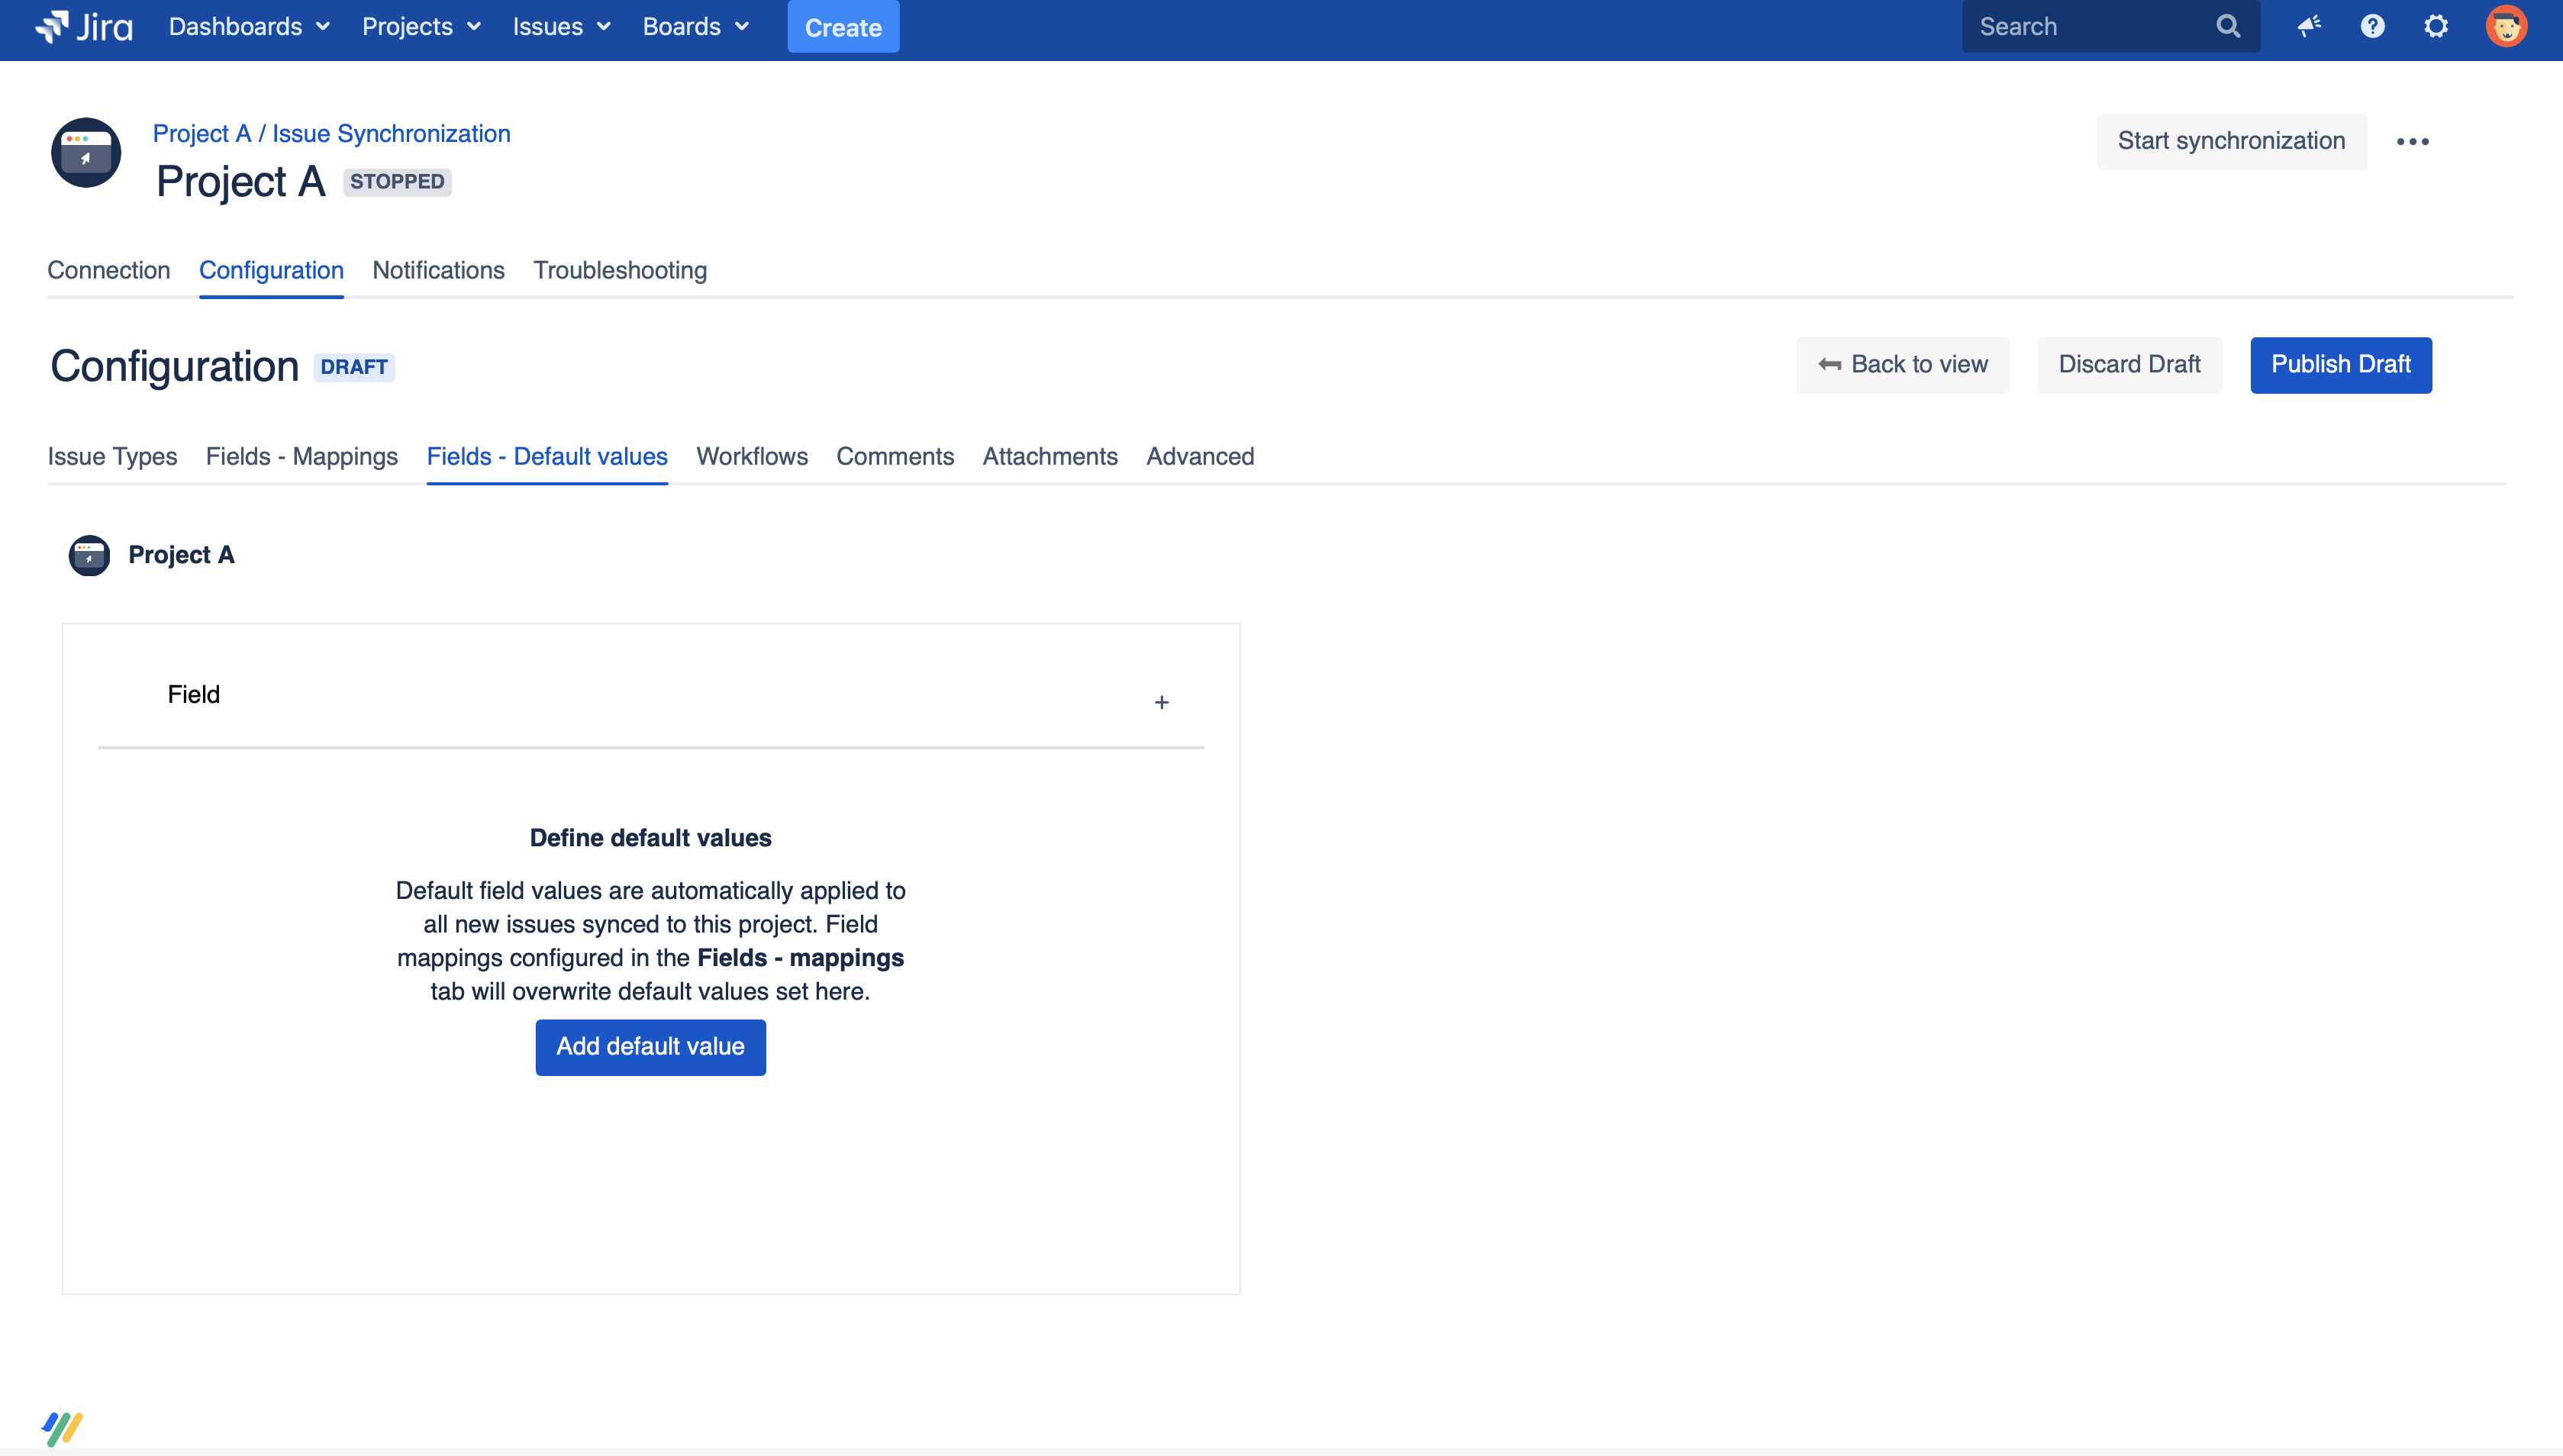The width and height of the screenshot is (2563, 1456).
Task: Expand the Dashboards dropdown menu
Action: [249, 27]
